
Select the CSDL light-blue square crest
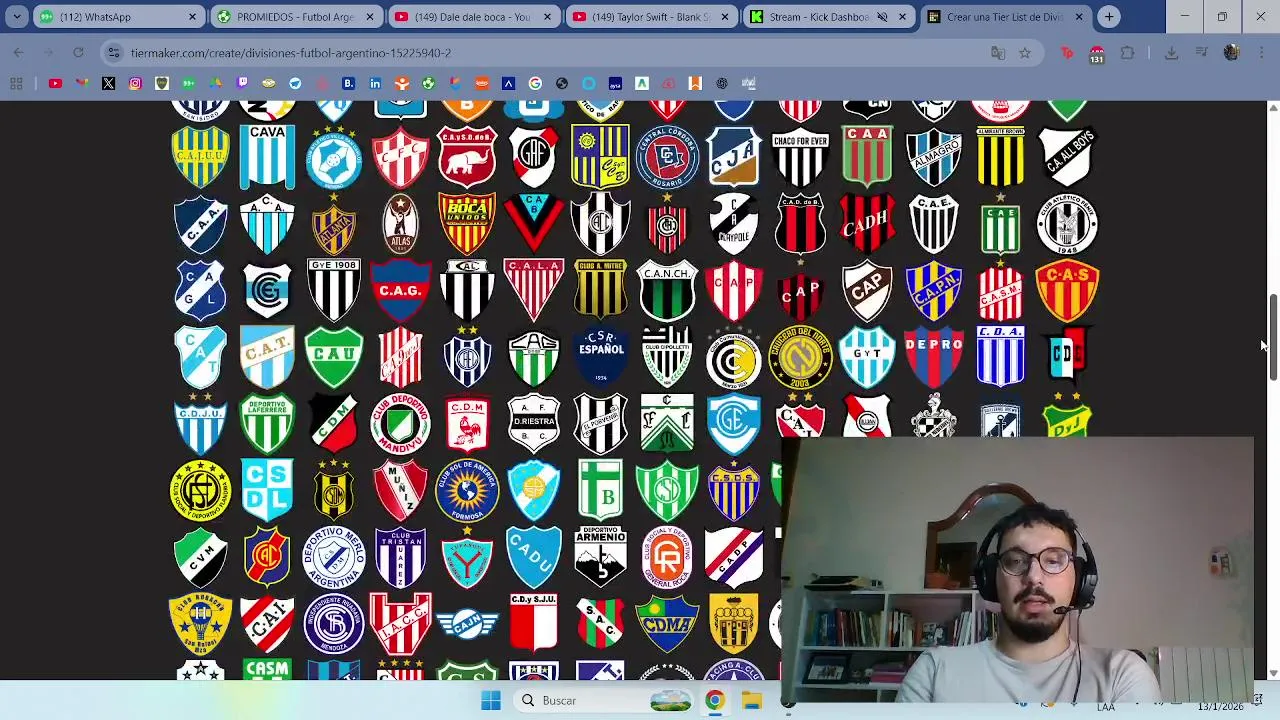267,490
